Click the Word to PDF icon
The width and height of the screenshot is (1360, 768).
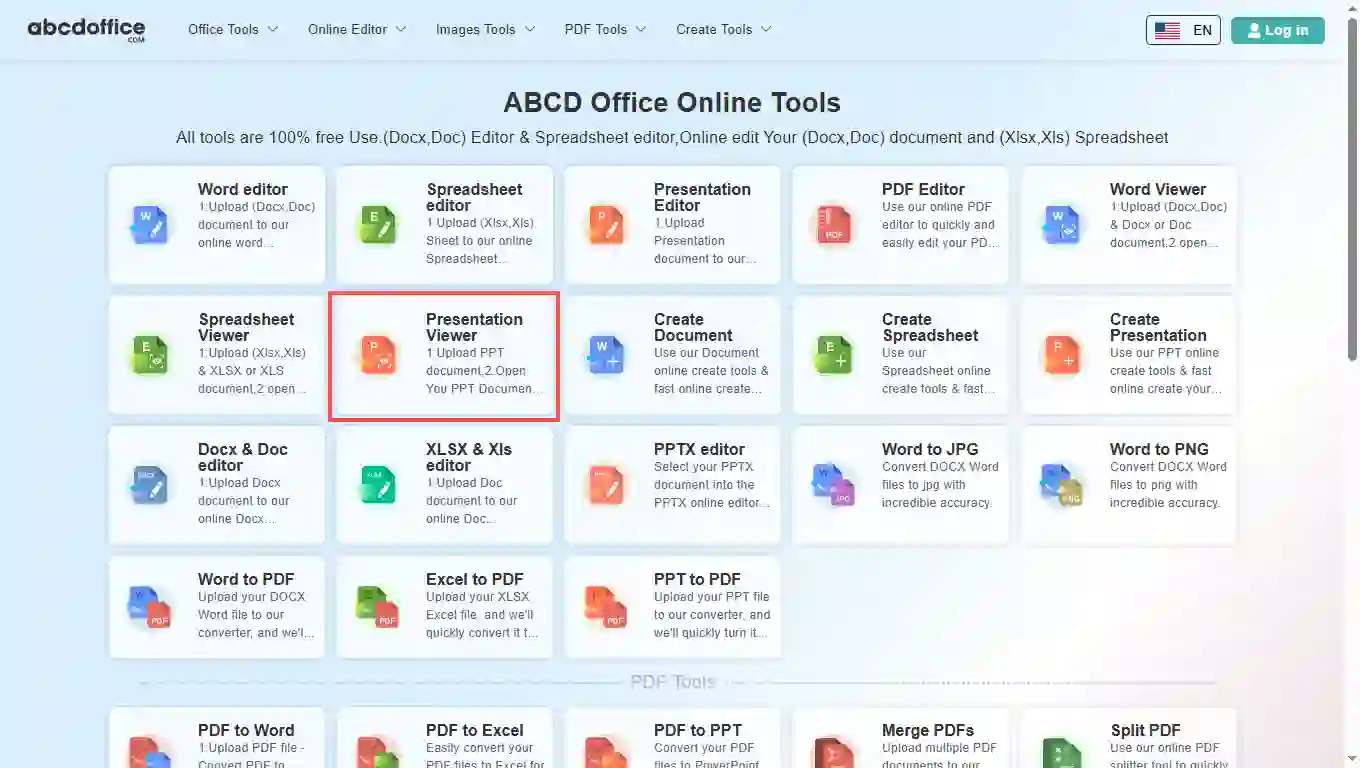150,607
